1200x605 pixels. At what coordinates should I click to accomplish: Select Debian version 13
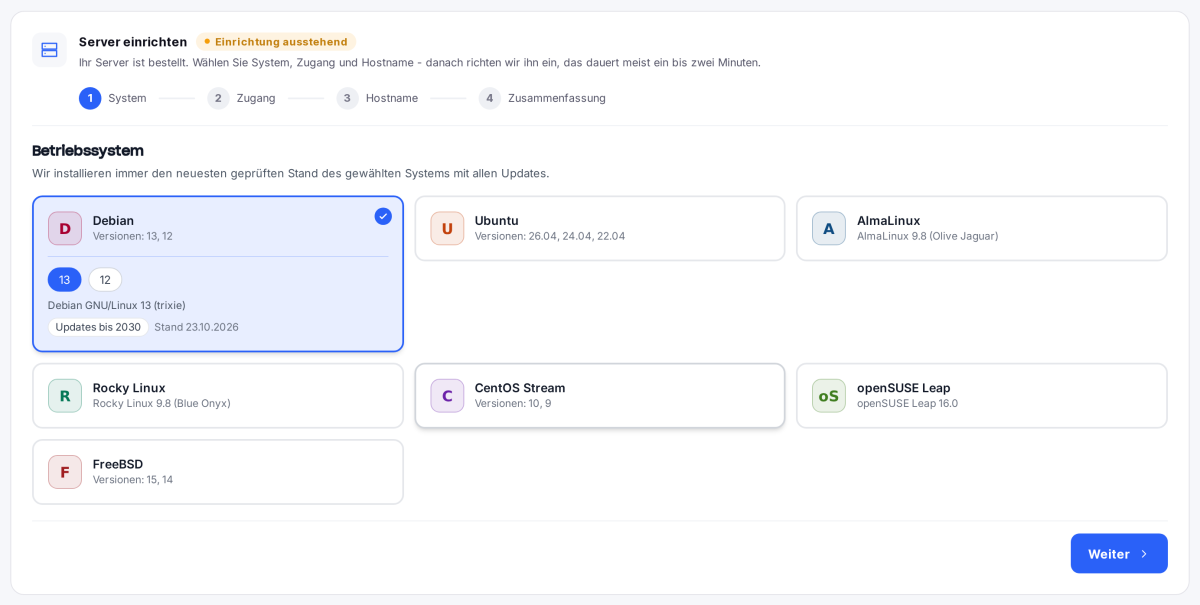point(65,280)
